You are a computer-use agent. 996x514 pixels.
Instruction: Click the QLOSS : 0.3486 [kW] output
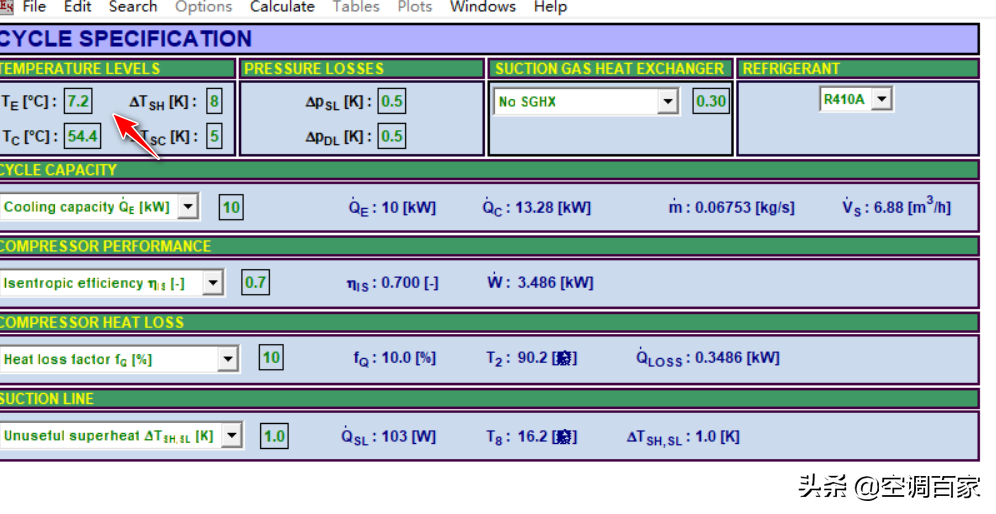[708, 358]
